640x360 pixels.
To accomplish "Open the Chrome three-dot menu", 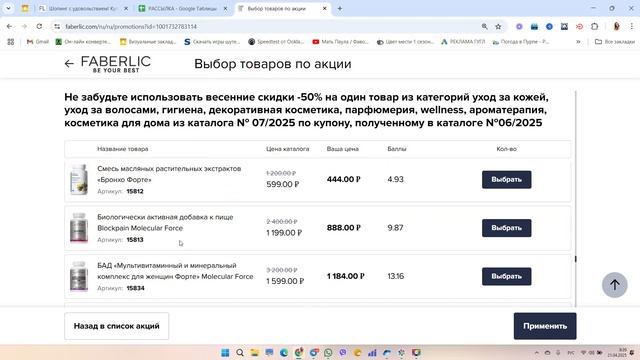I will coord(631,27).
